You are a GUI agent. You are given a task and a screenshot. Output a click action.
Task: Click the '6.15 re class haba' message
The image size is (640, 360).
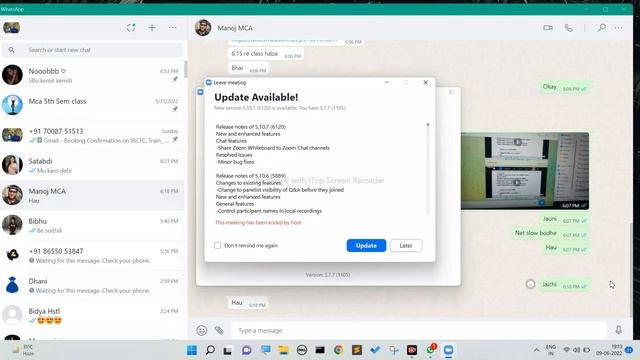(x=266, y=54)
